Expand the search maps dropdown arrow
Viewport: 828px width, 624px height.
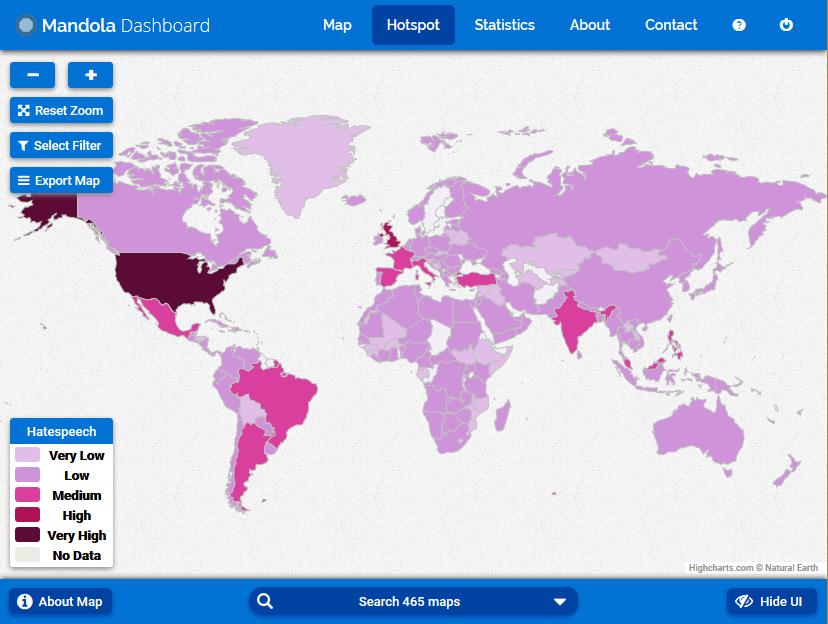pos(560,601)
